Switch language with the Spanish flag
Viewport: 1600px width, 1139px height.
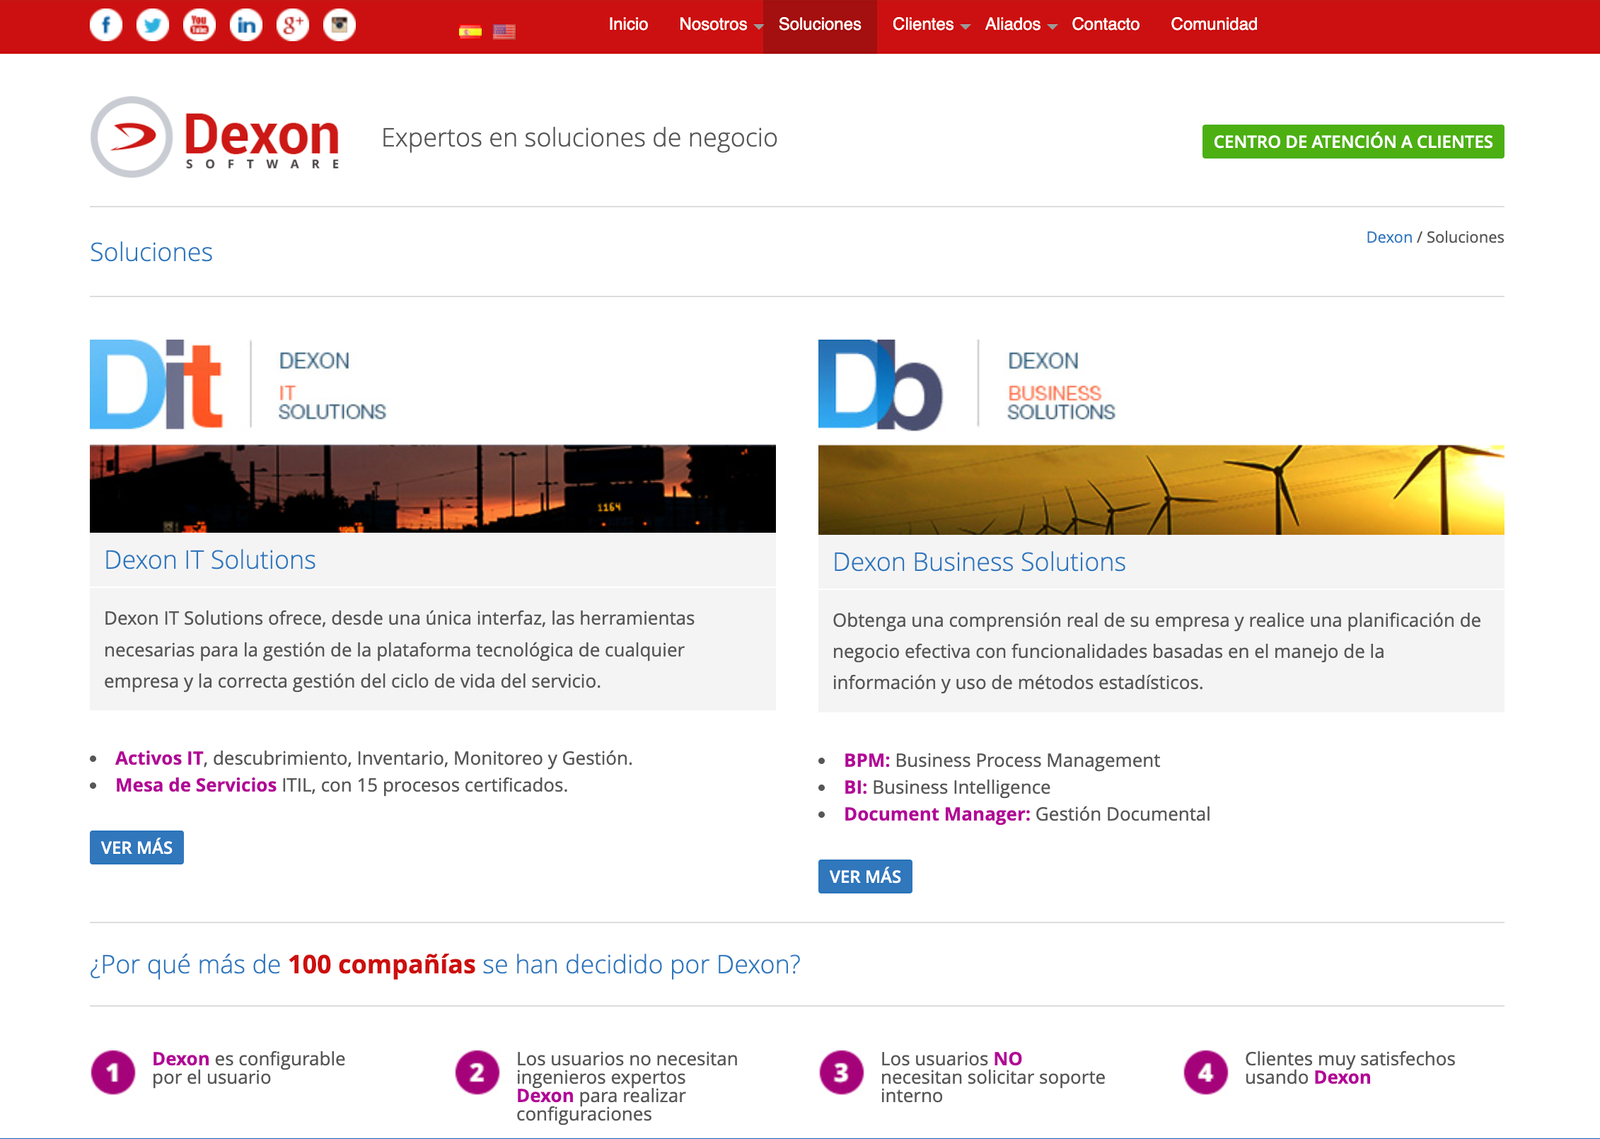click(x=470, y=31)
